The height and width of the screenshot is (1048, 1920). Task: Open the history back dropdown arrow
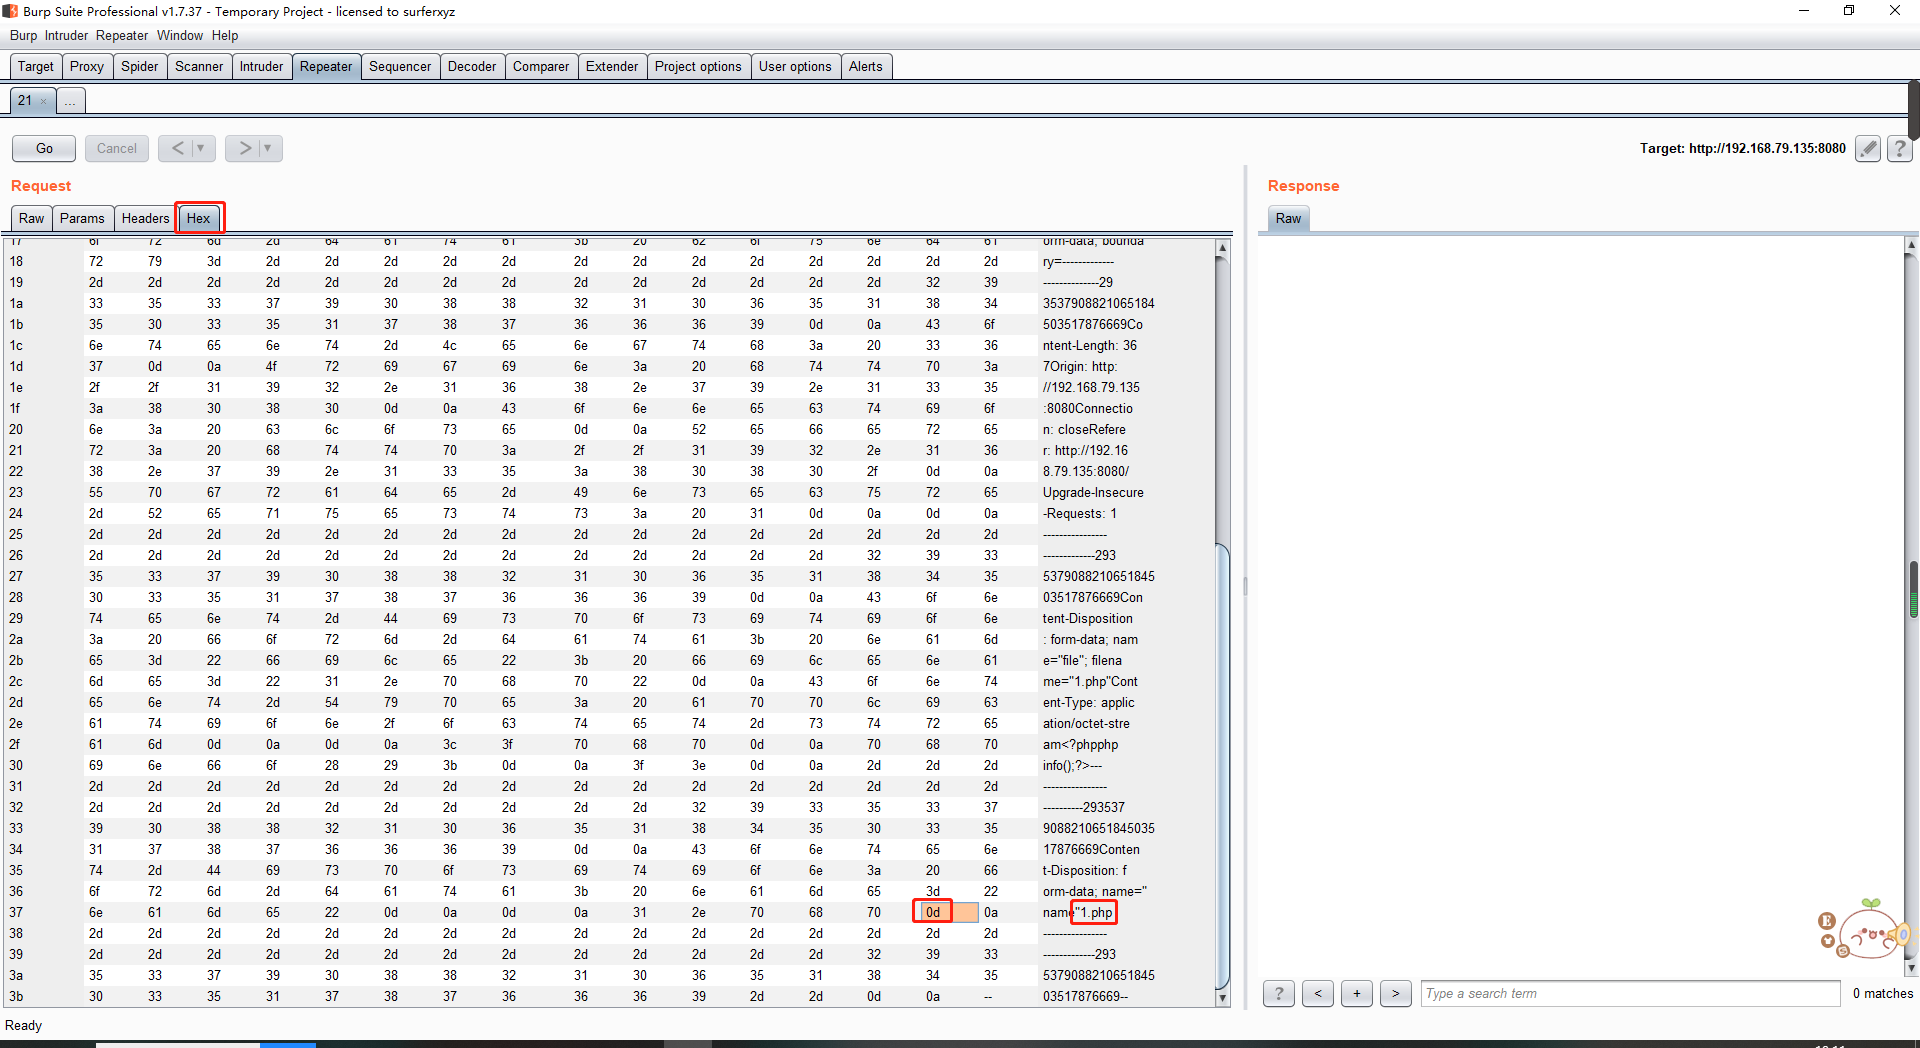201,148
